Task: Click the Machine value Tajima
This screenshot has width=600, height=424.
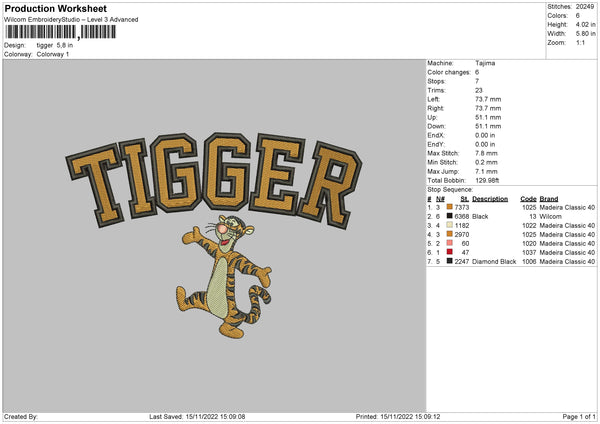Action: (x=485, y=63)
